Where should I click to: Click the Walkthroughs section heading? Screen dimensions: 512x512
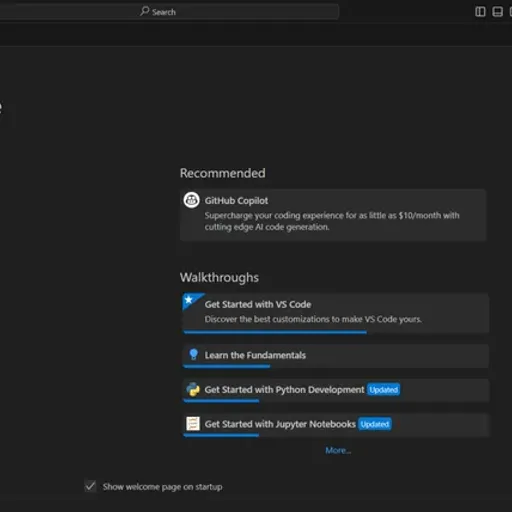coord(219,278)
